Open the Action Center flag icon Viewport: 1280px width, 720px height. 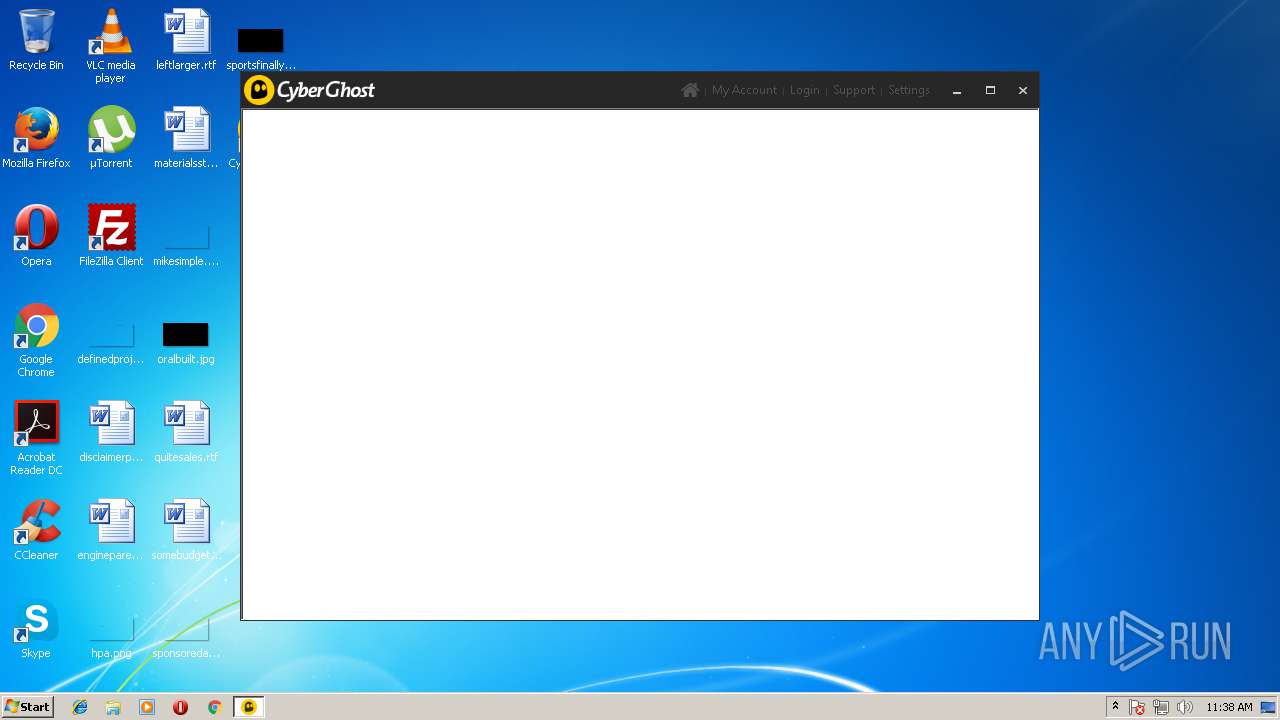[x=1137, y=707]
